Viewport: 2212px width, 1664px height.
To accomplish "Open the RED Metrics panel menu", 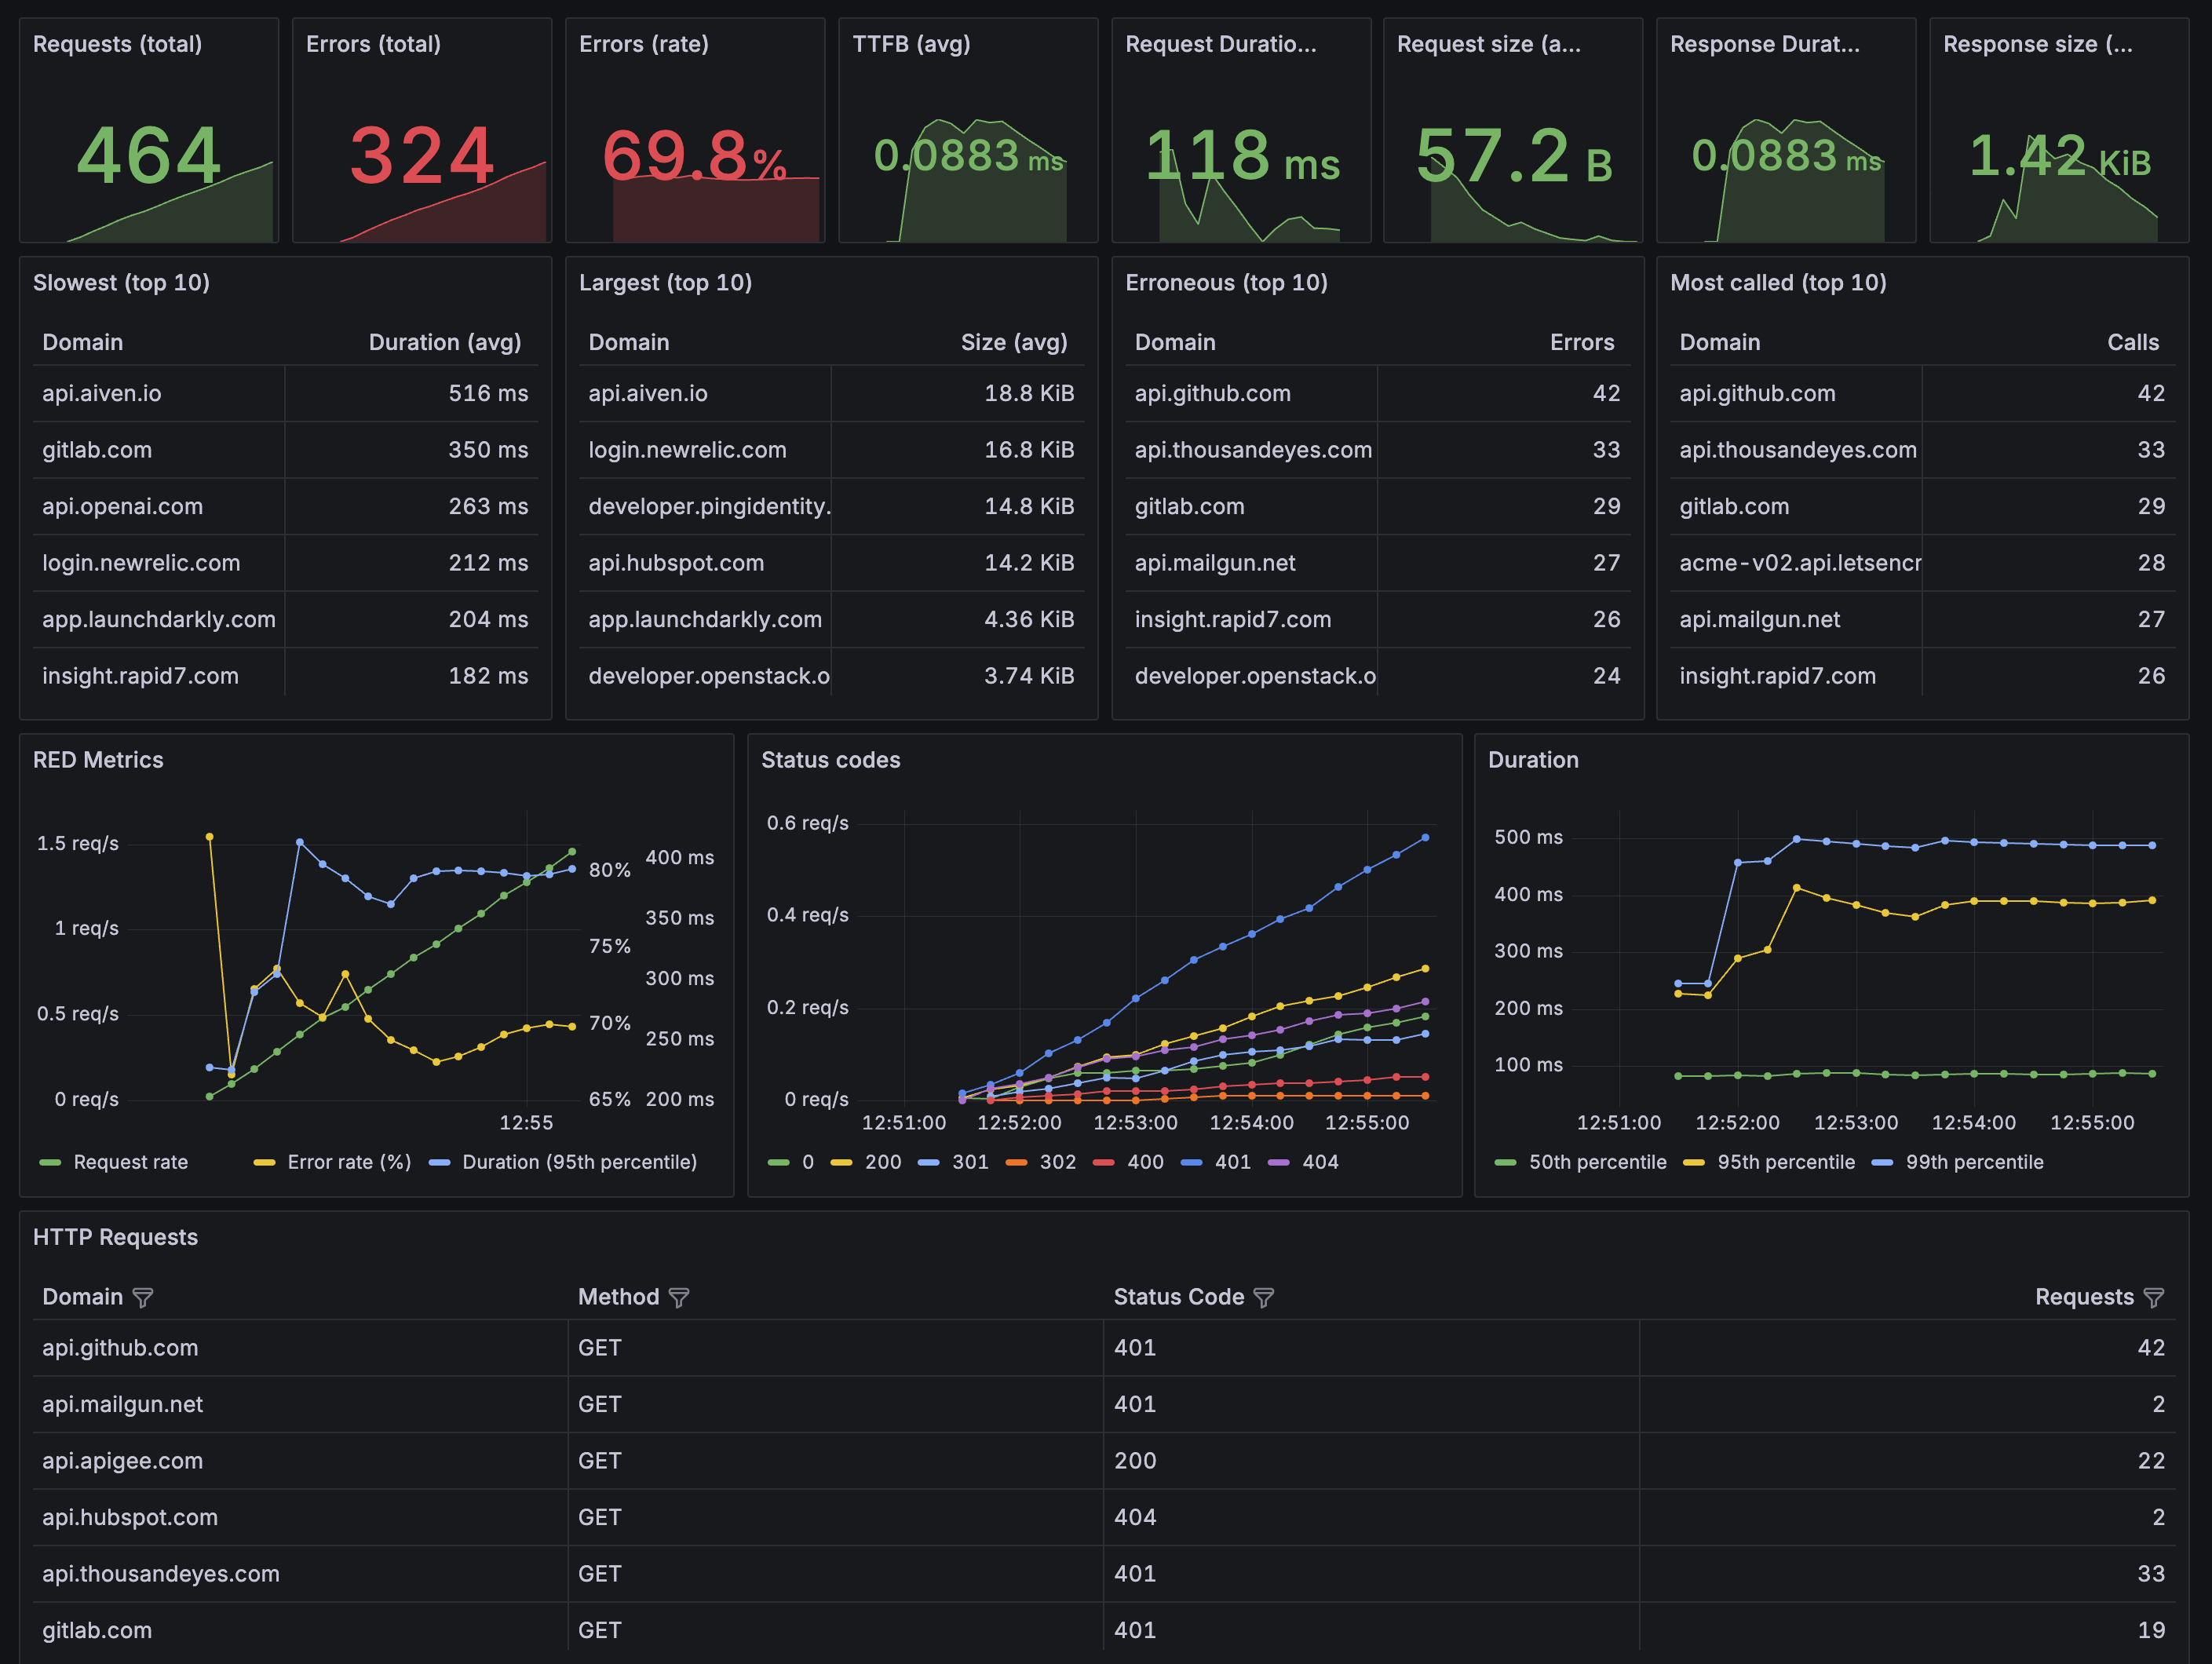I will pos(98,760).
